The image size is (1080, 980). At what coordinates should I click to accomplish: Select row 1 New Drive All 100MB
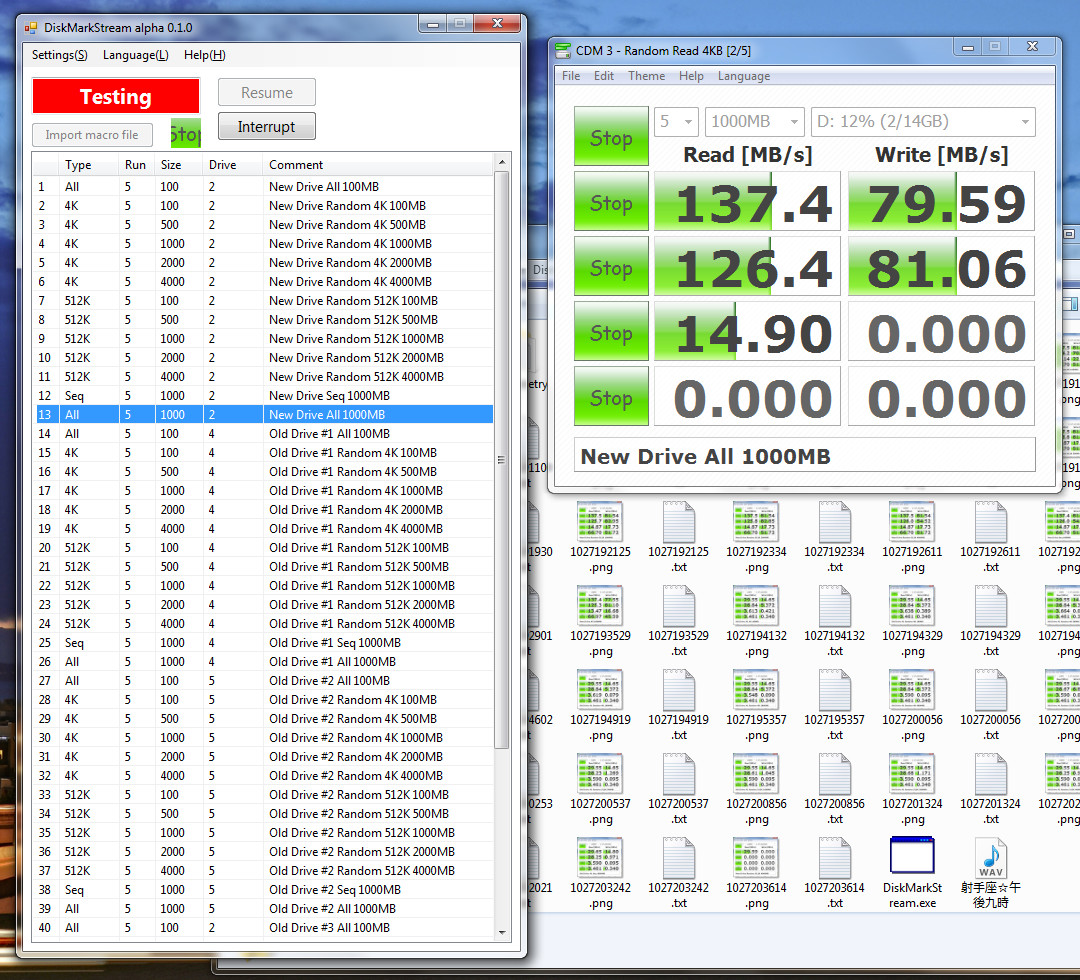264,187
